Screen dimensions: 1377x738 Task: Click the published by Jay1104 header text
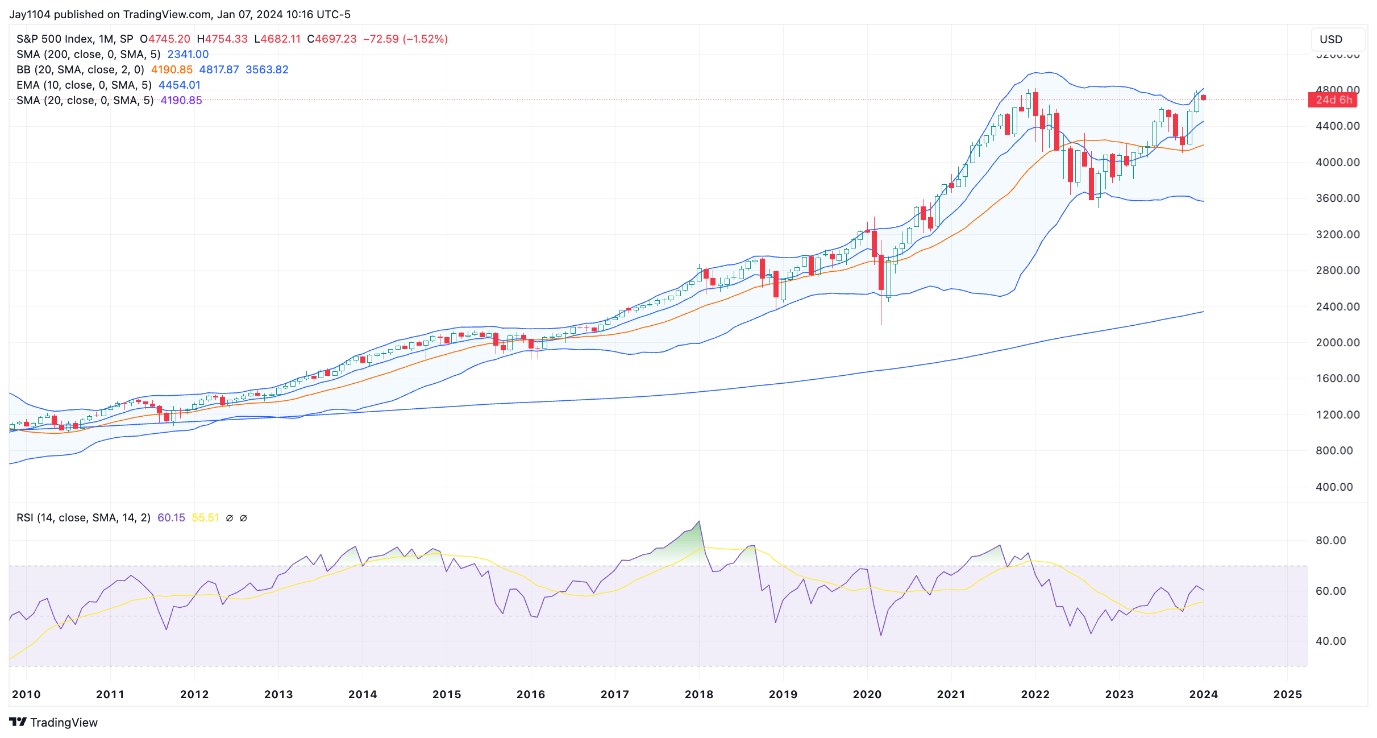point(180,14)
